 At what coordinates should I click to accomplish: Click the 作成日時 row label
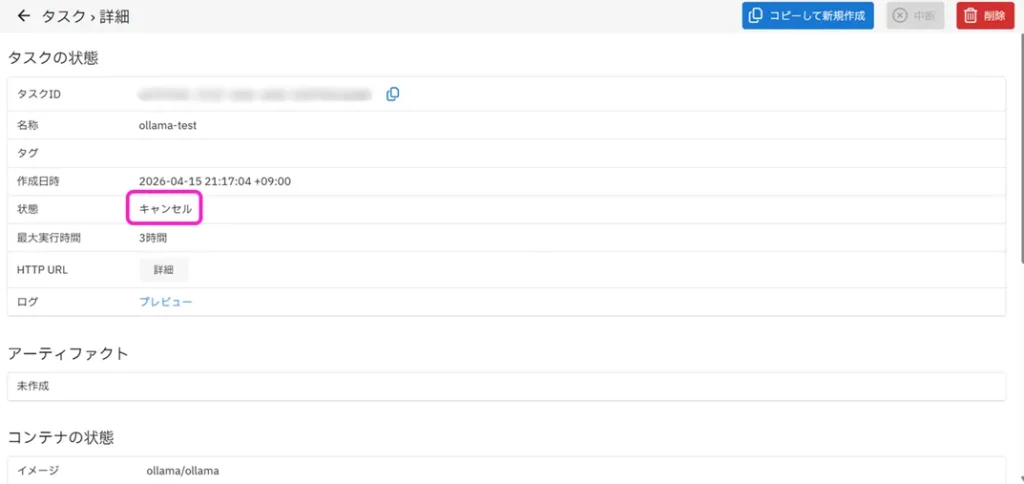(38, 181)
